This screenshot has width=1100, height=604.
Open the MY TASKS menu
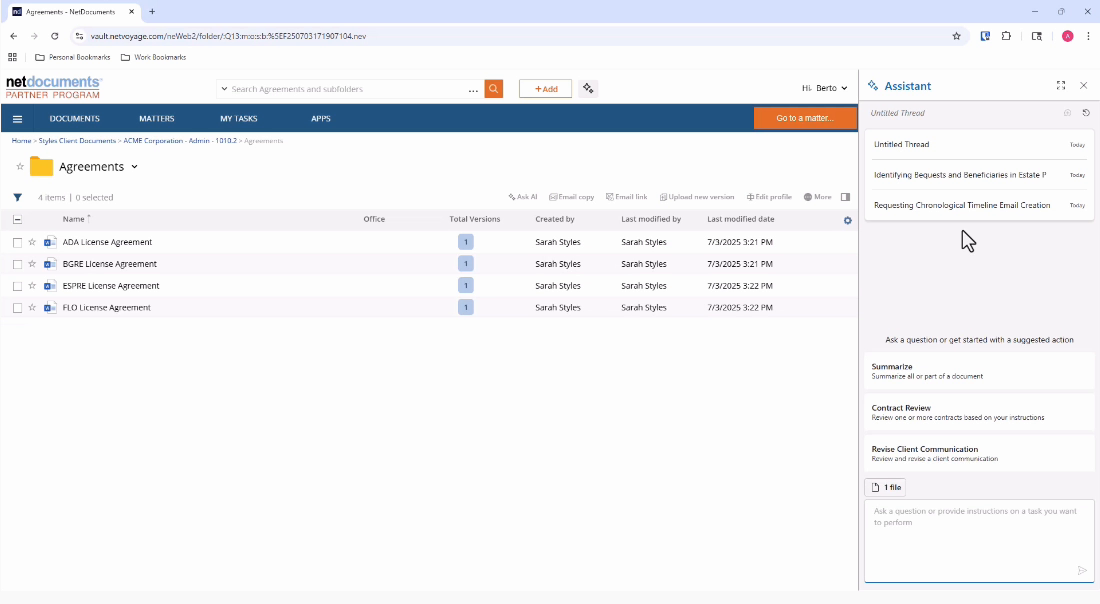[x=239, y=119]
